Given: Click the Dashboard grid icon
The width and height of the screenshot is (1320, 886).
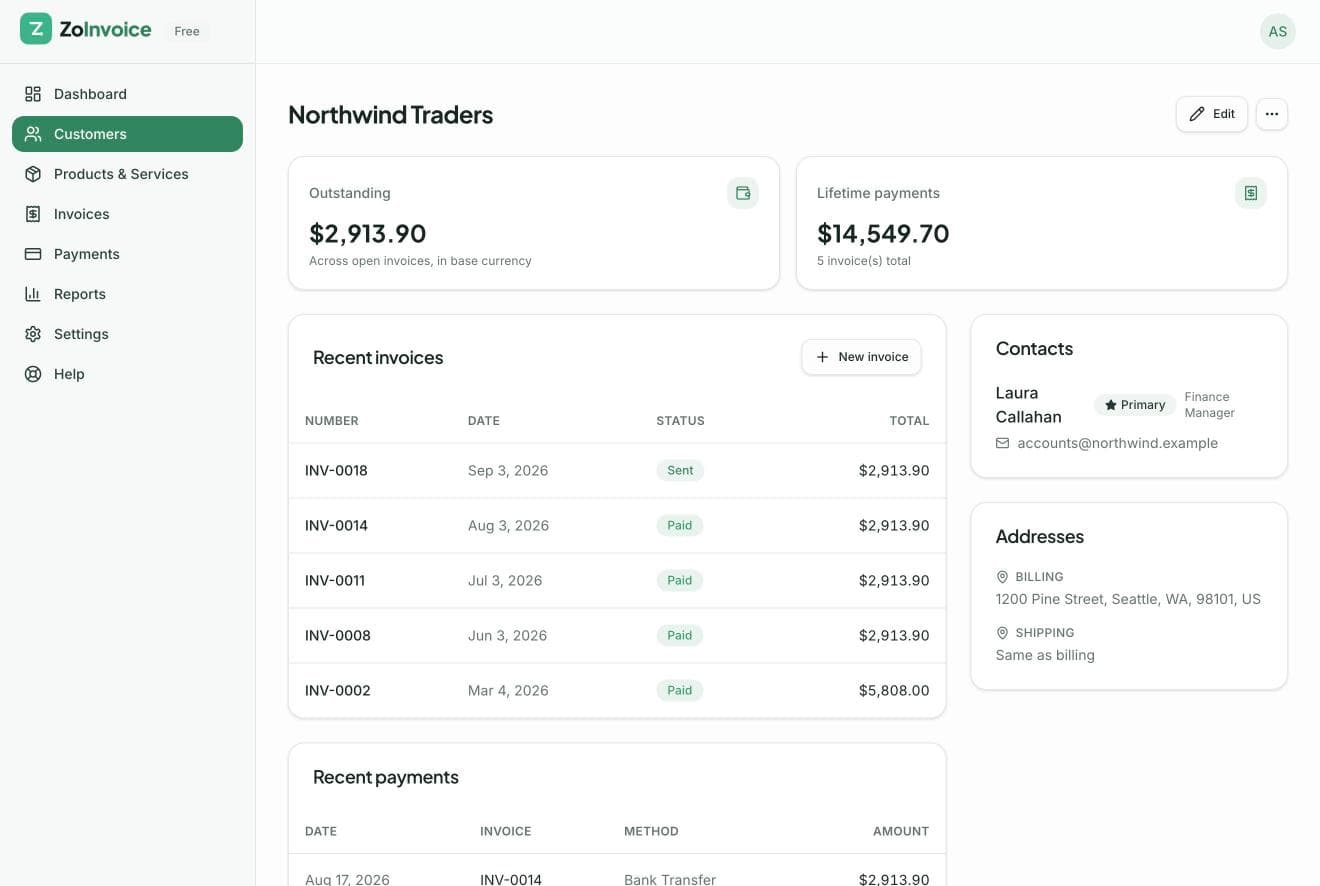Looking at the screenshot, I should [33, 94].
